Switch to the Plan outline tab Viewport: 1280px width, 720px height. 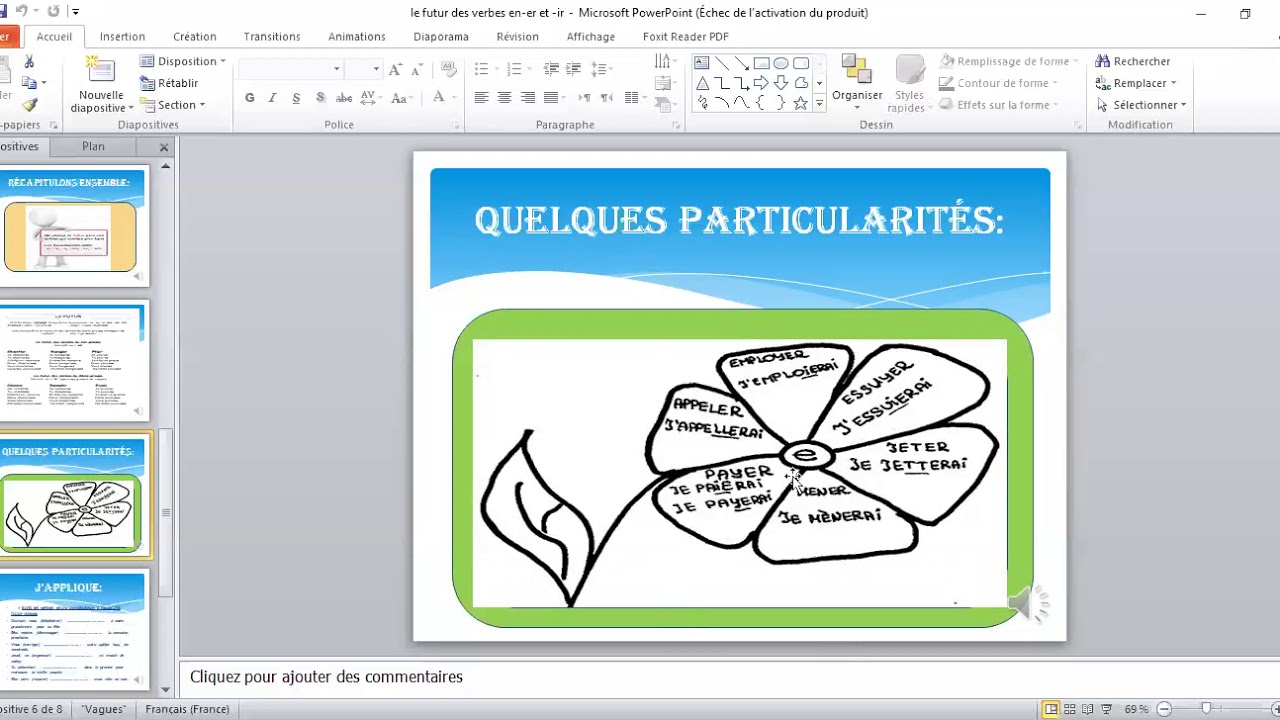[x=93, y=146]
